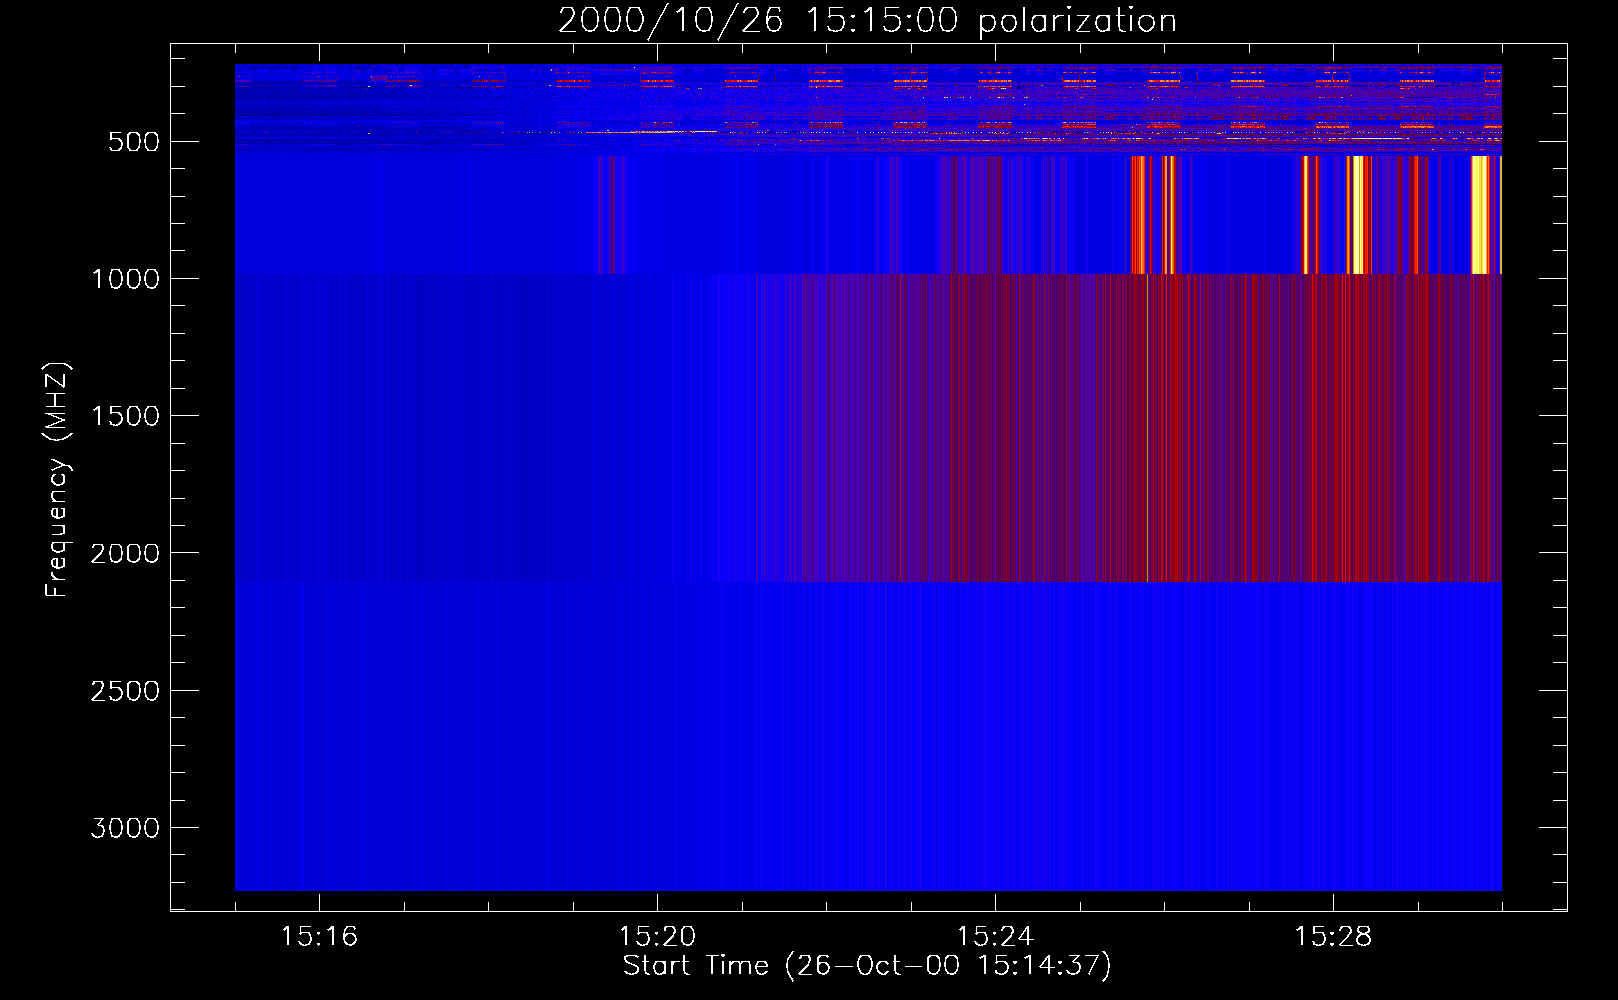Click the plot title "2000/10/26 15:15:00 polarization"

point(867,21)
